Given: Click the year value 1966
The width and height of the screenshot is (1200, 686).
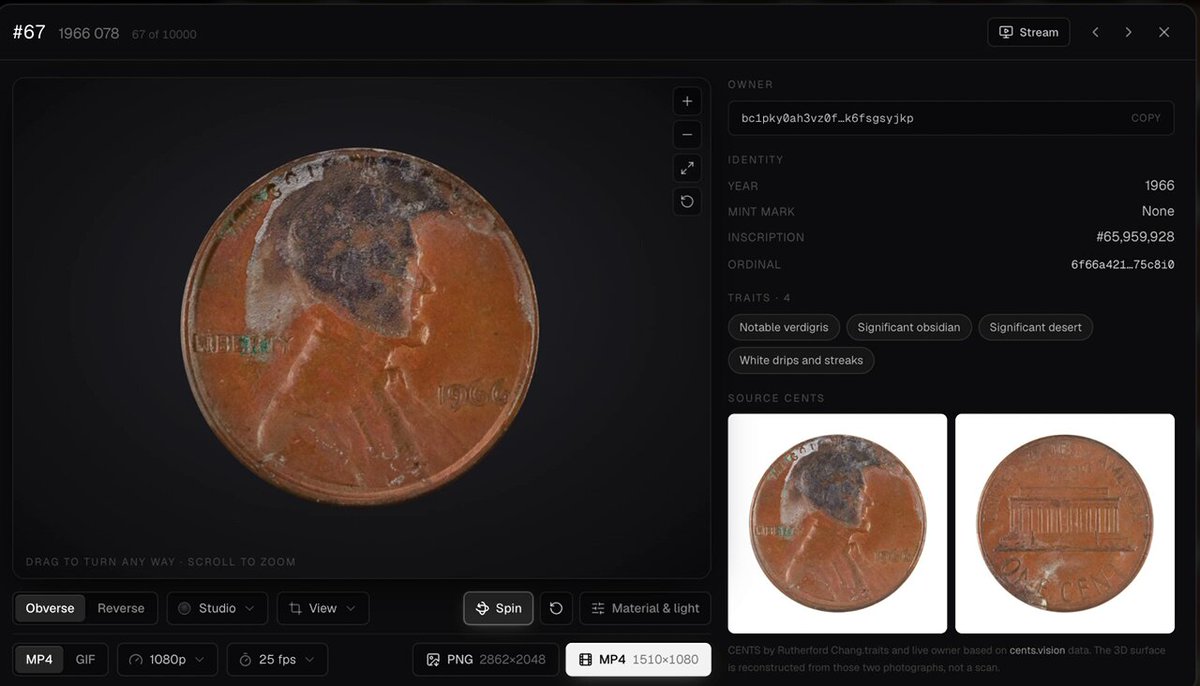Looking at the screenshot, I should (1160, 185).
